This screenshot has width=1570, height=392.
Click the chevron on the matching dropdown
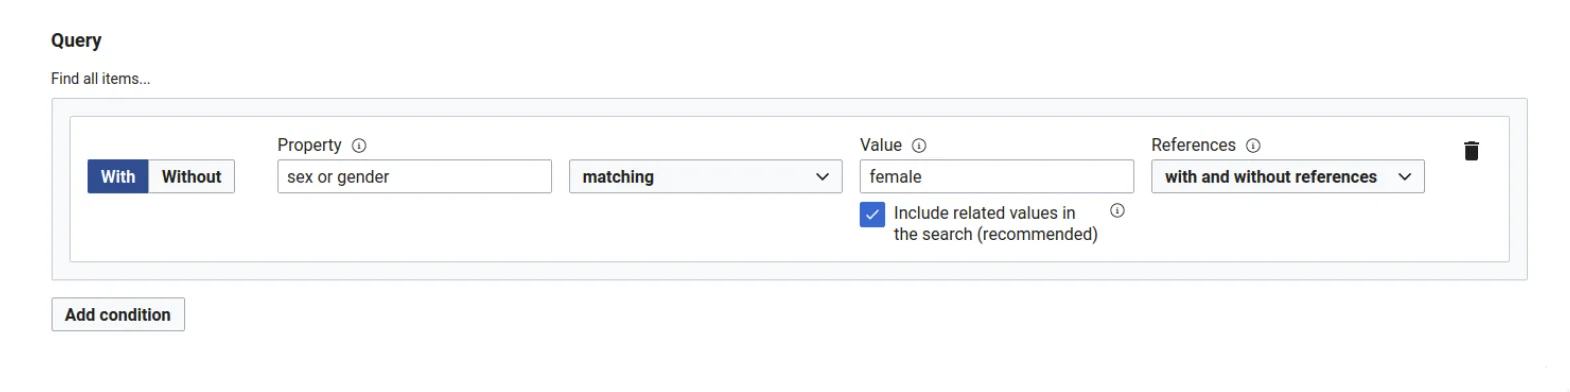pyautogui.click(x=822, y=177)
